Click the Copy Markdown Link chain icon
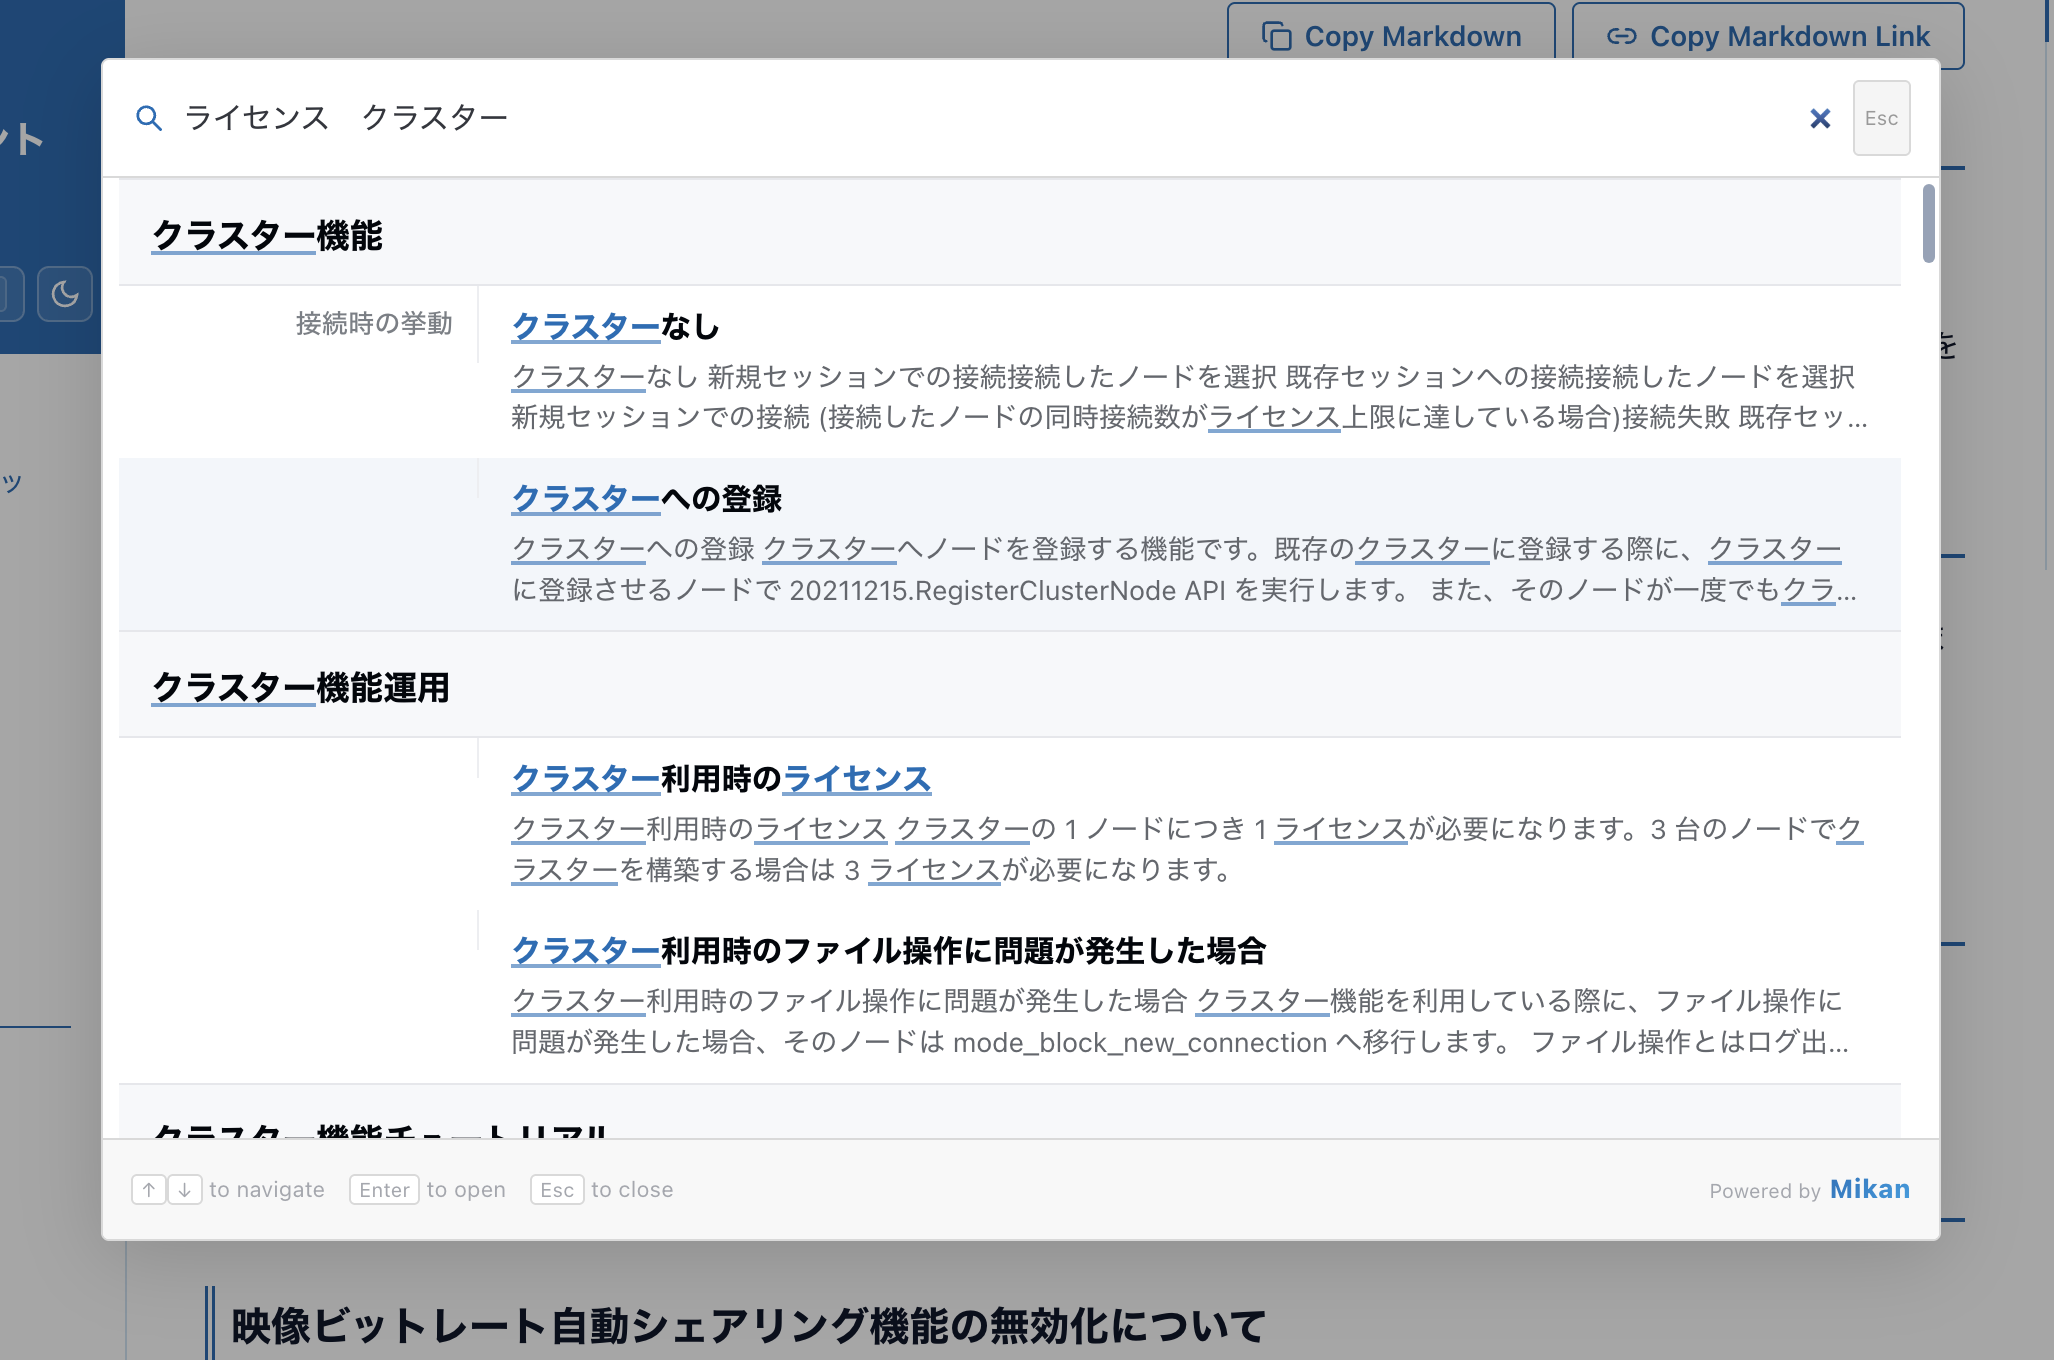The height and width of the screenshot is (1360, 2054). point(1621,37)
